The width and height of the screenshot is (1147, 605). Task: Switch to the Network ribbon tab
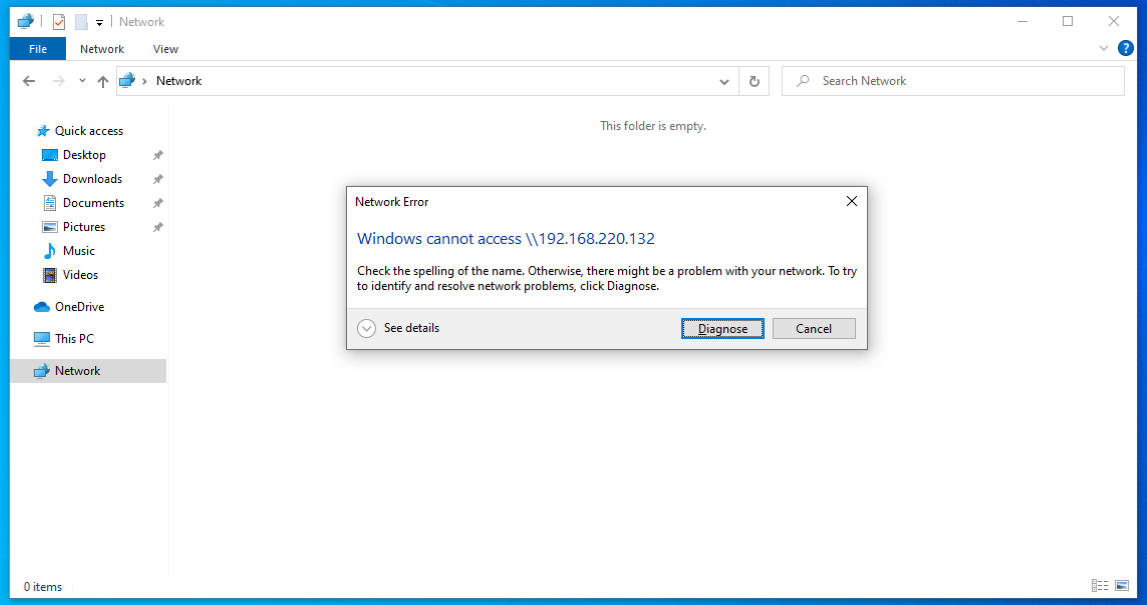pos(102,49)
